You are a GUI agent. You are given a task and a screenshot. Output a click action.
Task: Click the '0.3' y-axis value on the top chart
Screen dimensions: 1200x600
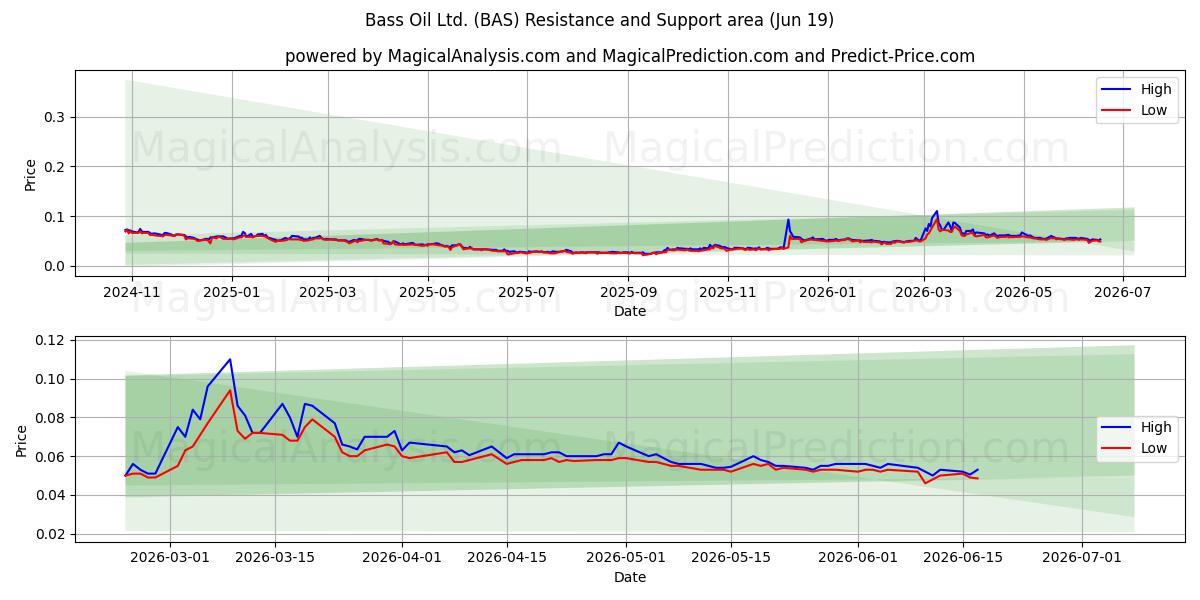pyautogui.click(x=56, y=117)
